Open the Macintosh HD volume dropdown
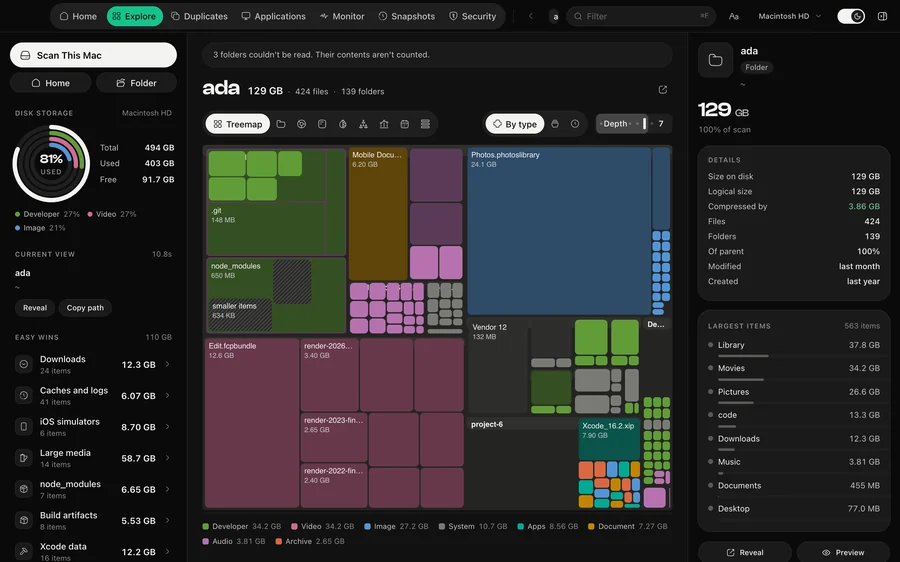Screen dimensions: 900x562 pyautogui.click(x=789, y=16)
